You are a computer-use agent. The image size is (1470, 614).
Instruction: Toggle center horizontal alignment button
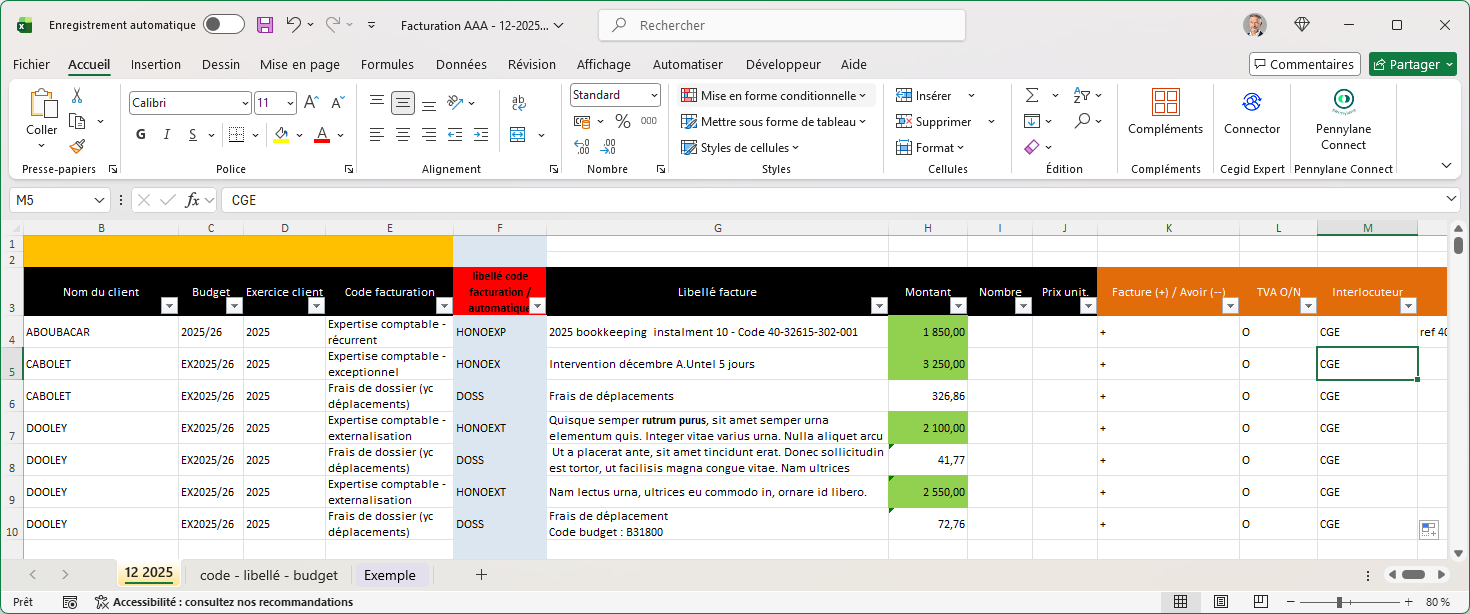403,134
